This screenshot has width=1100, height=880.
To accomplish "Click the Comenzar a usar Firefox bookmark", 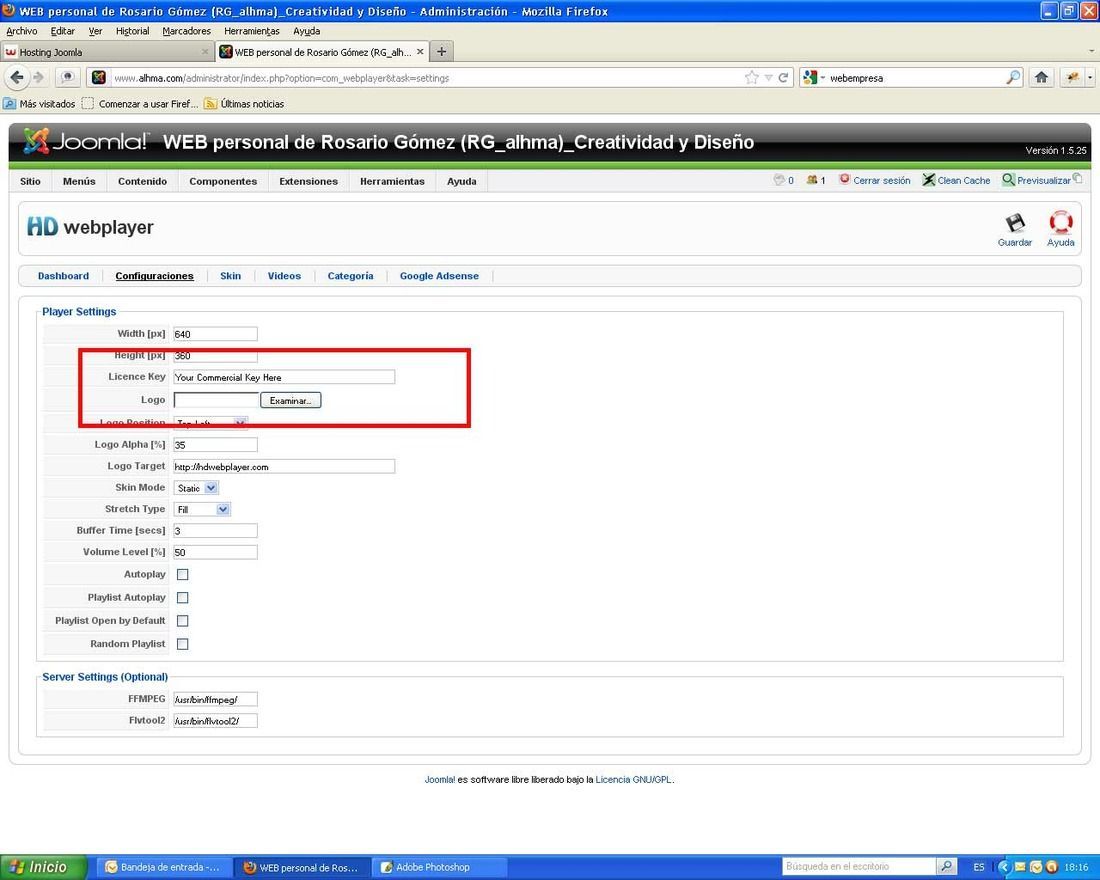I will coord(140,104).
